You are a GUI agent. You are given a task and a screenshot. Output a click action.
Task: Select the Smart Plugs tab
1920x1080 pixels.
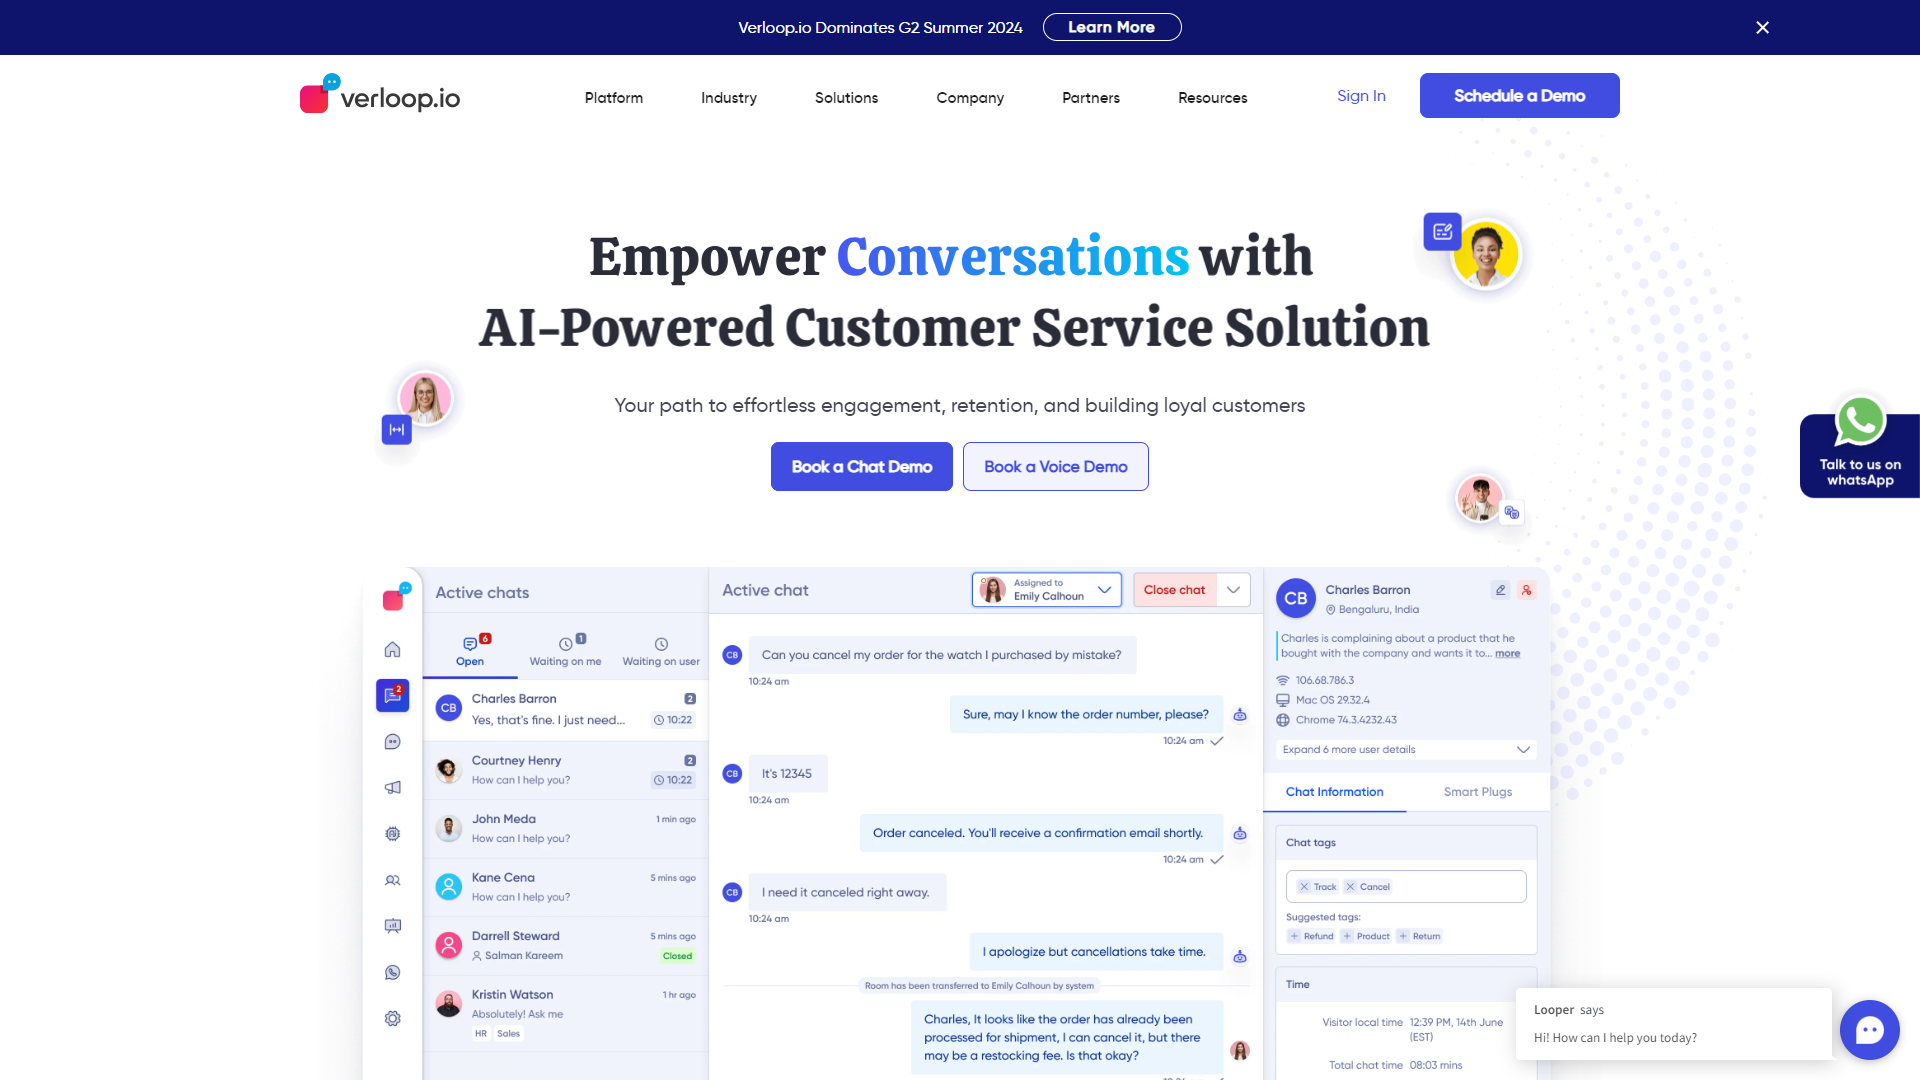(x=1476, y=791)
